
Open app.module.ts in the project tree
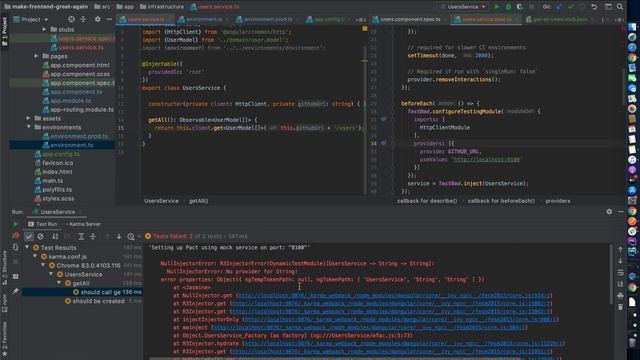(x=71, y=100)
